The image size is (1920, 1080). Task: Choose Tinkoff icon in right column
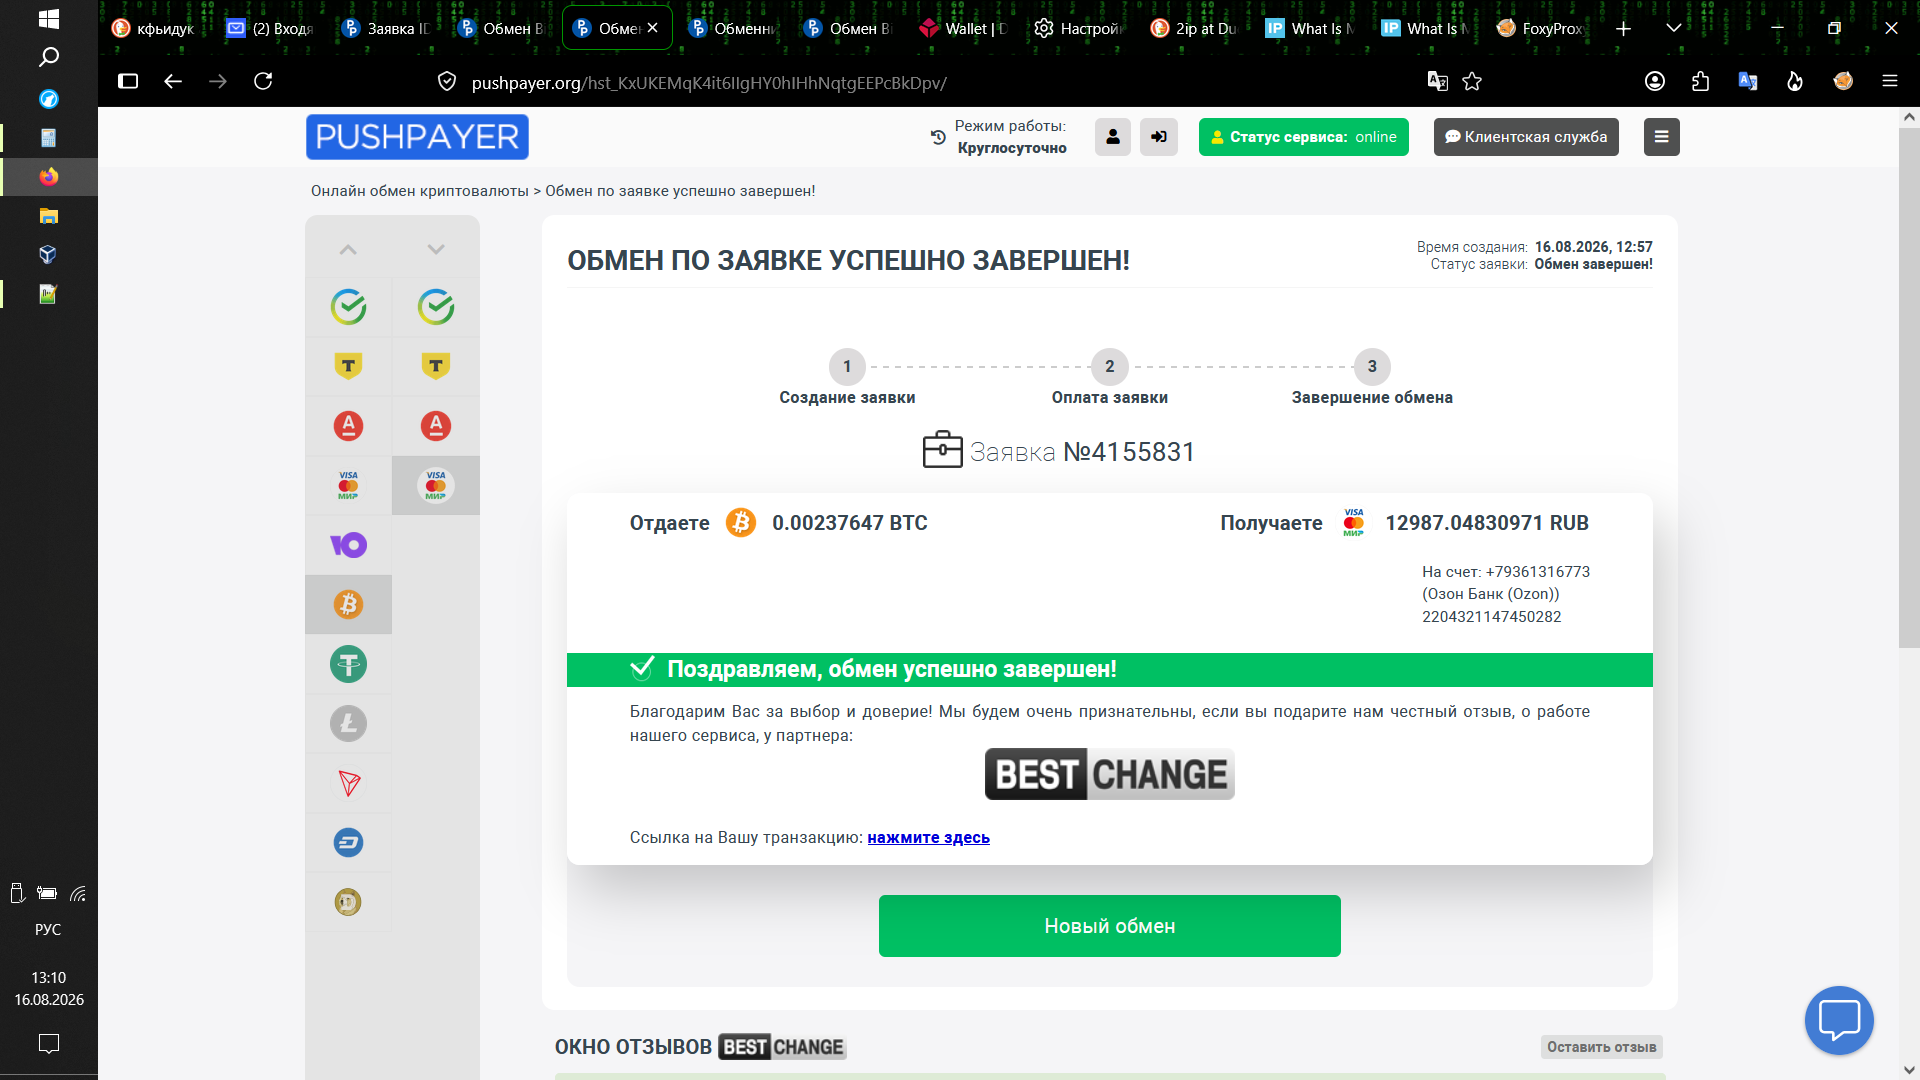coord(436,366)
